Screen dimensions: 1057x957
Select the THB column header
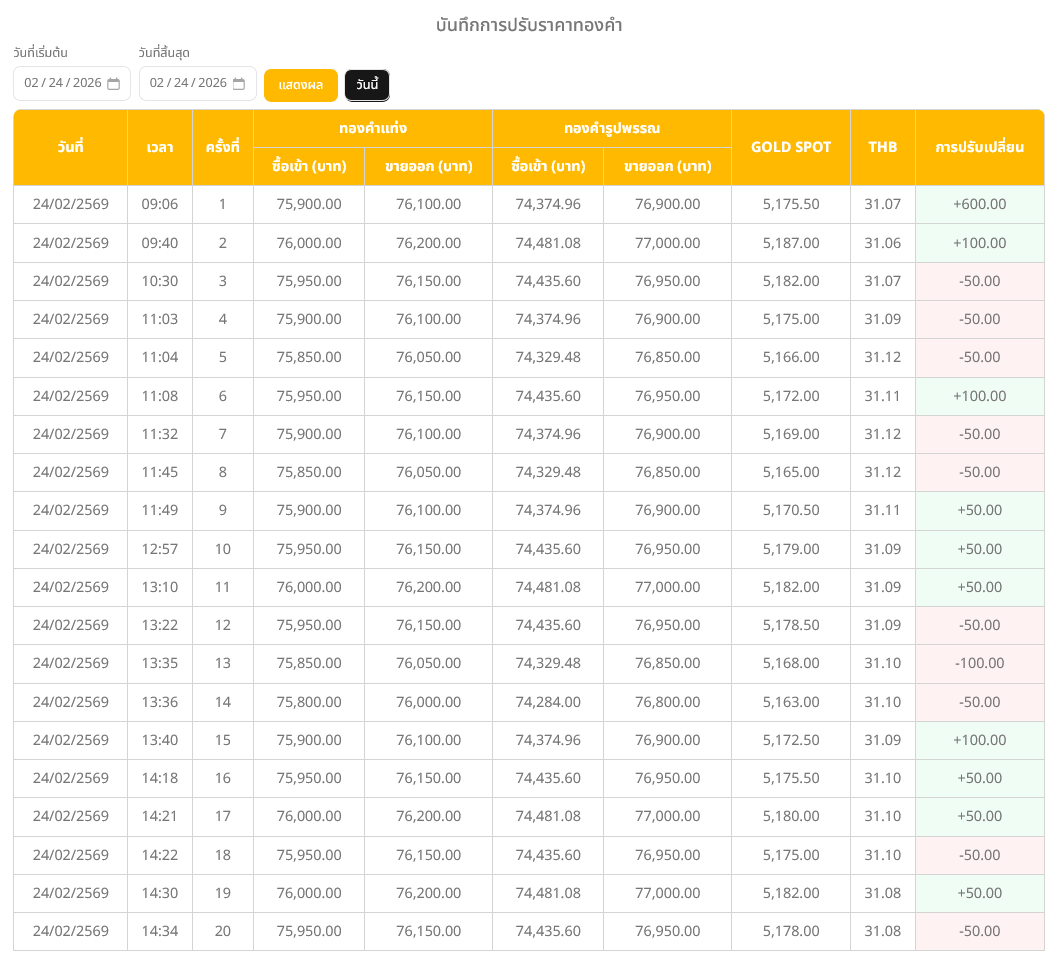point(882,147)
